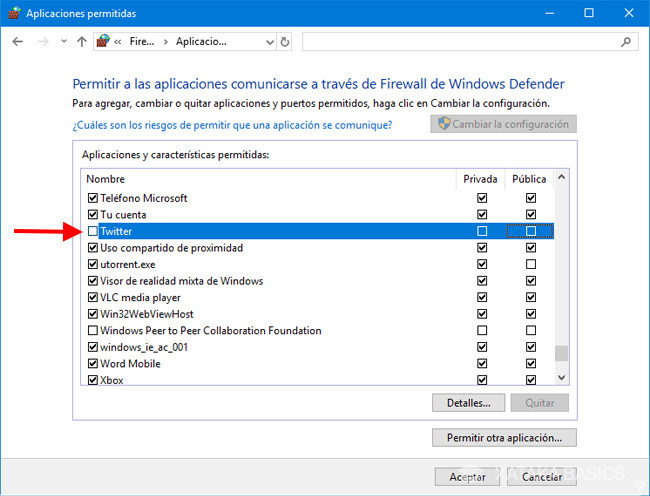The width and height of the screenshot is (650, 496).
Task: Open the address bar history dropdown
Action: [x=270, y=42]
